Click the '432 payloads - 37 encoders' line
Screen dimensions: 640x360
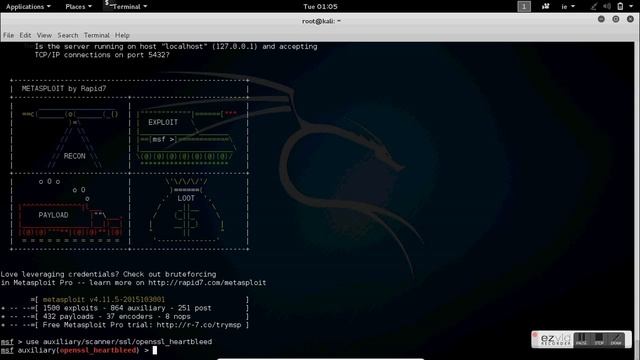click(116, 317)
